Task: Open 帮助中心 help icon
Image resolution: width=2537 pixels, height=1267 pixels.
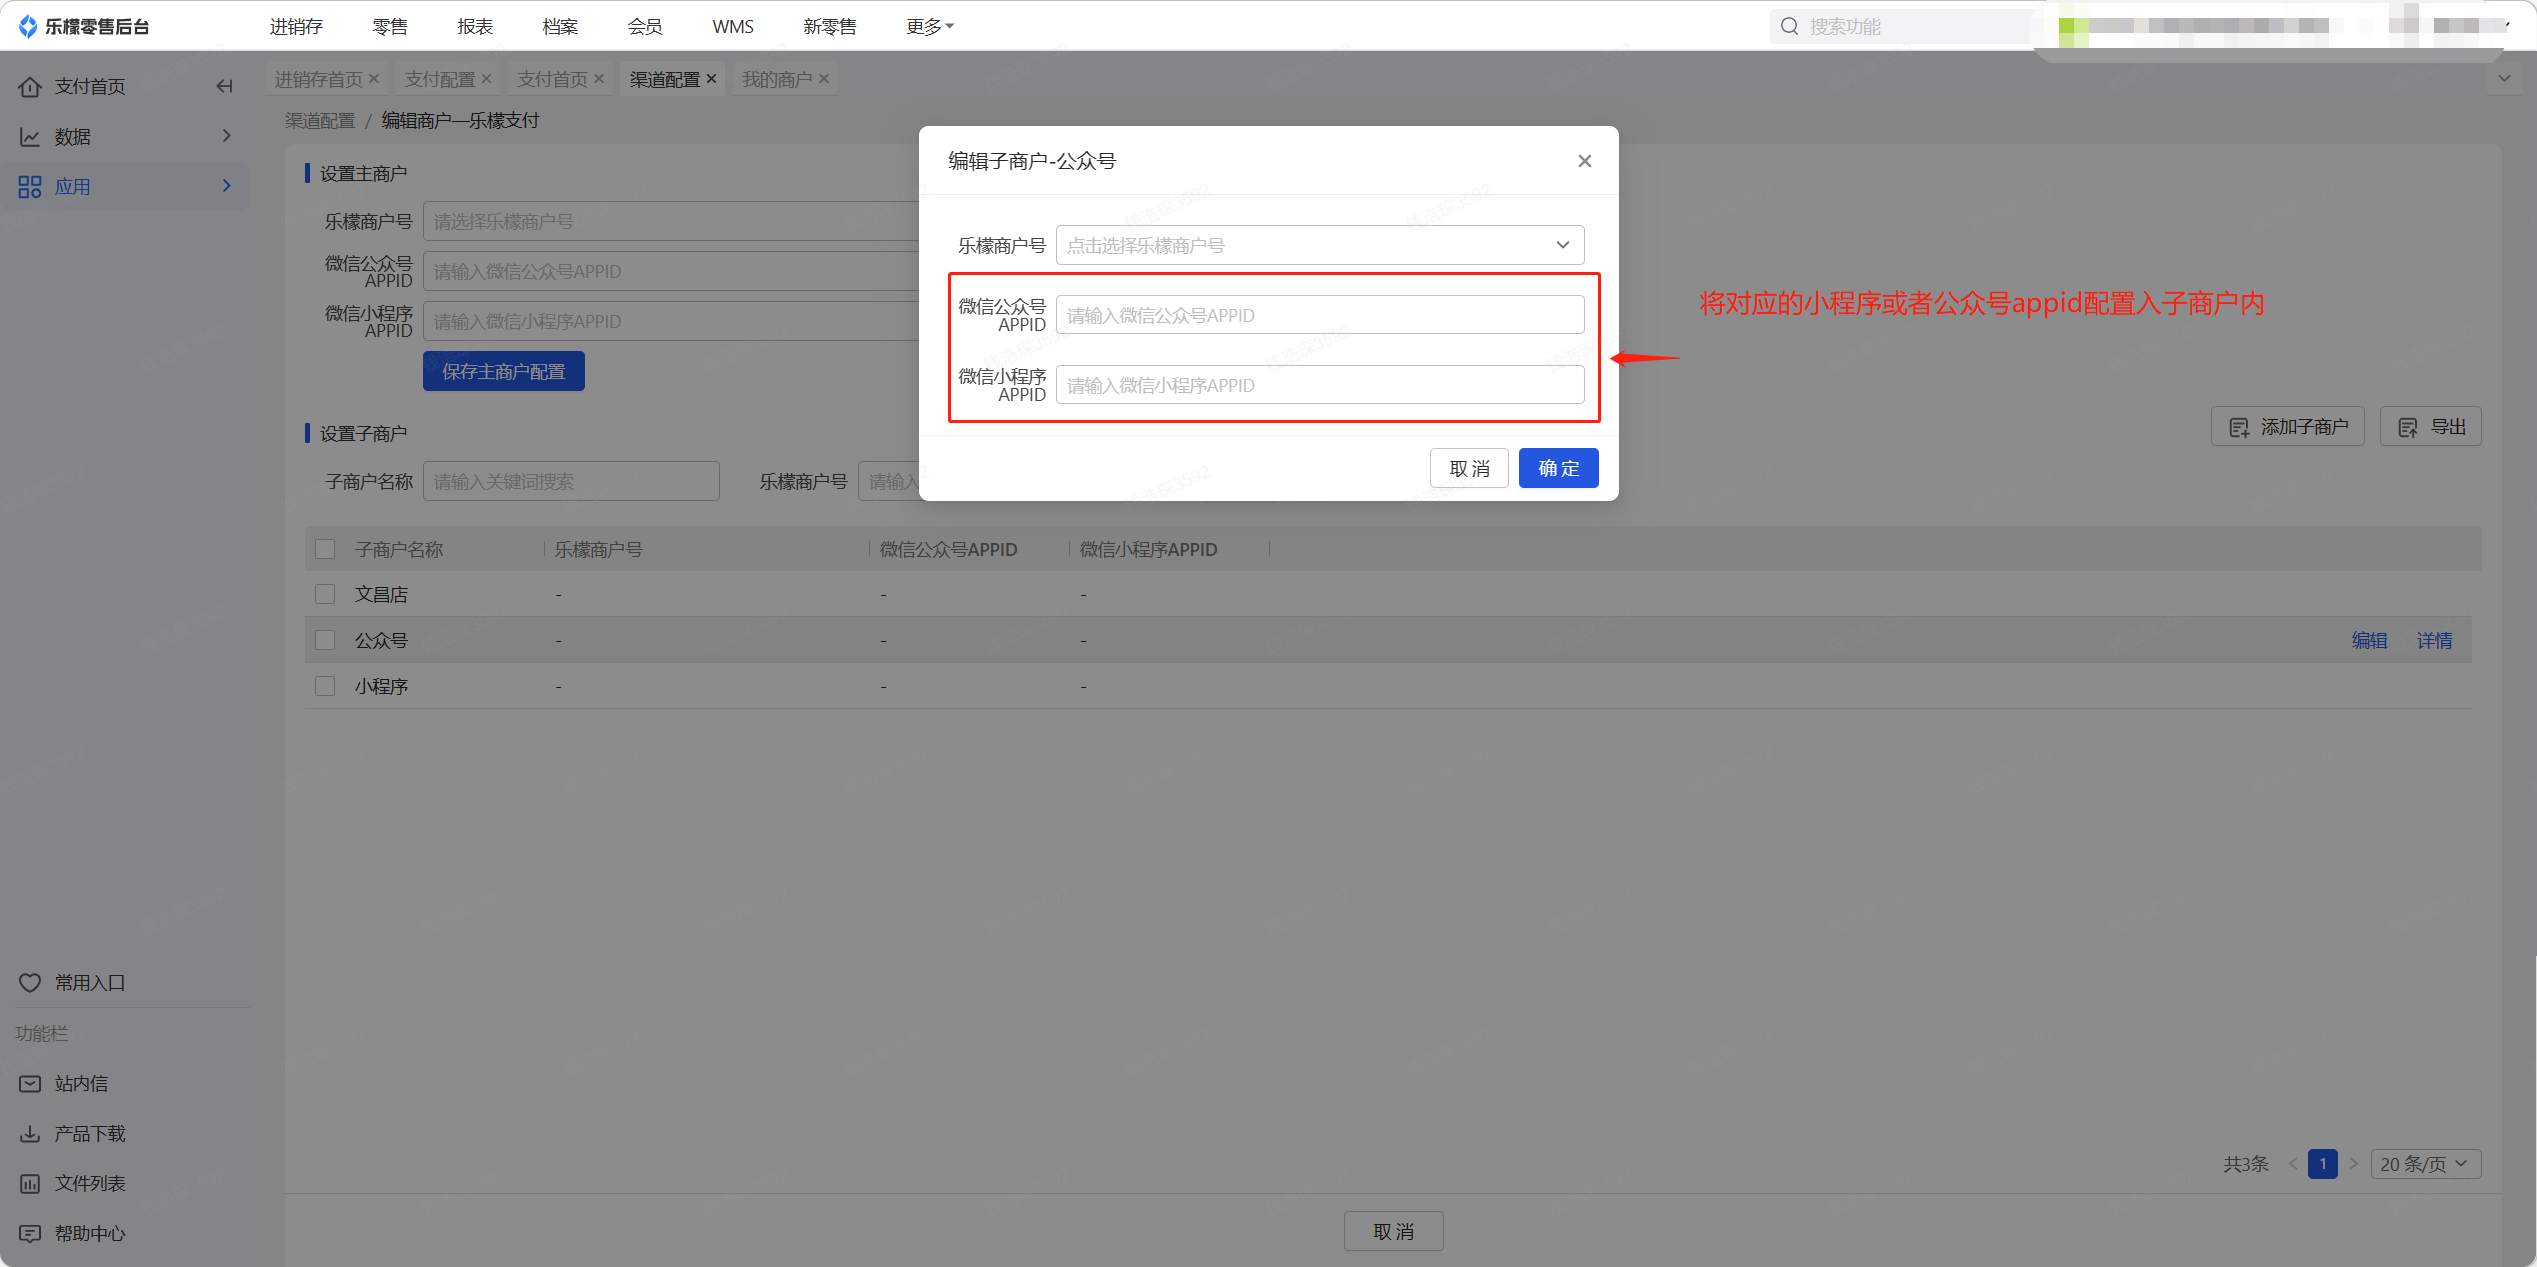Action: (x=30, y=1234)
